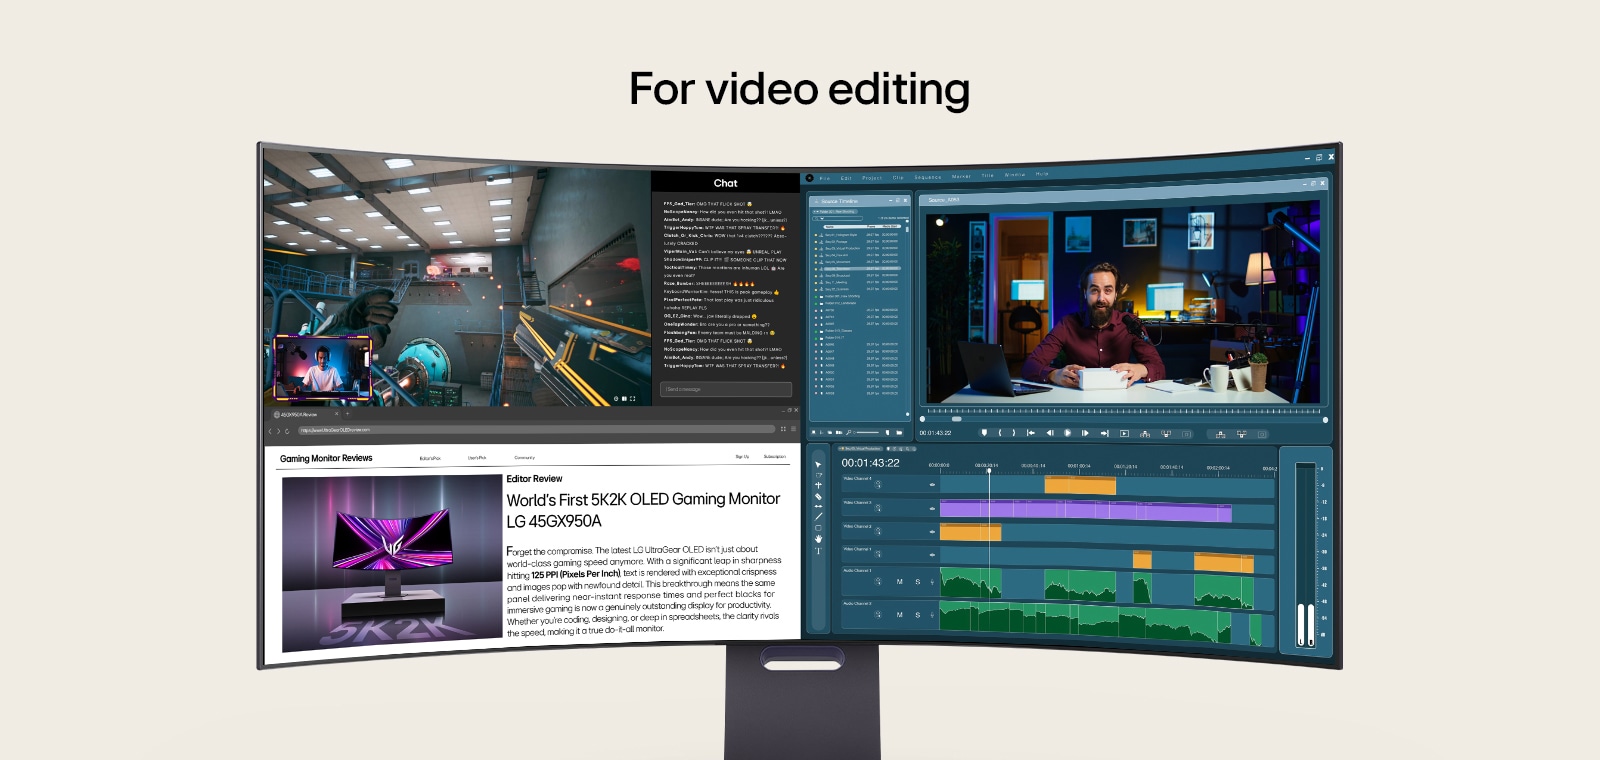Open the Marker menu in the editor
This screenshot has width=1600, height=760.
pos(961,176)
